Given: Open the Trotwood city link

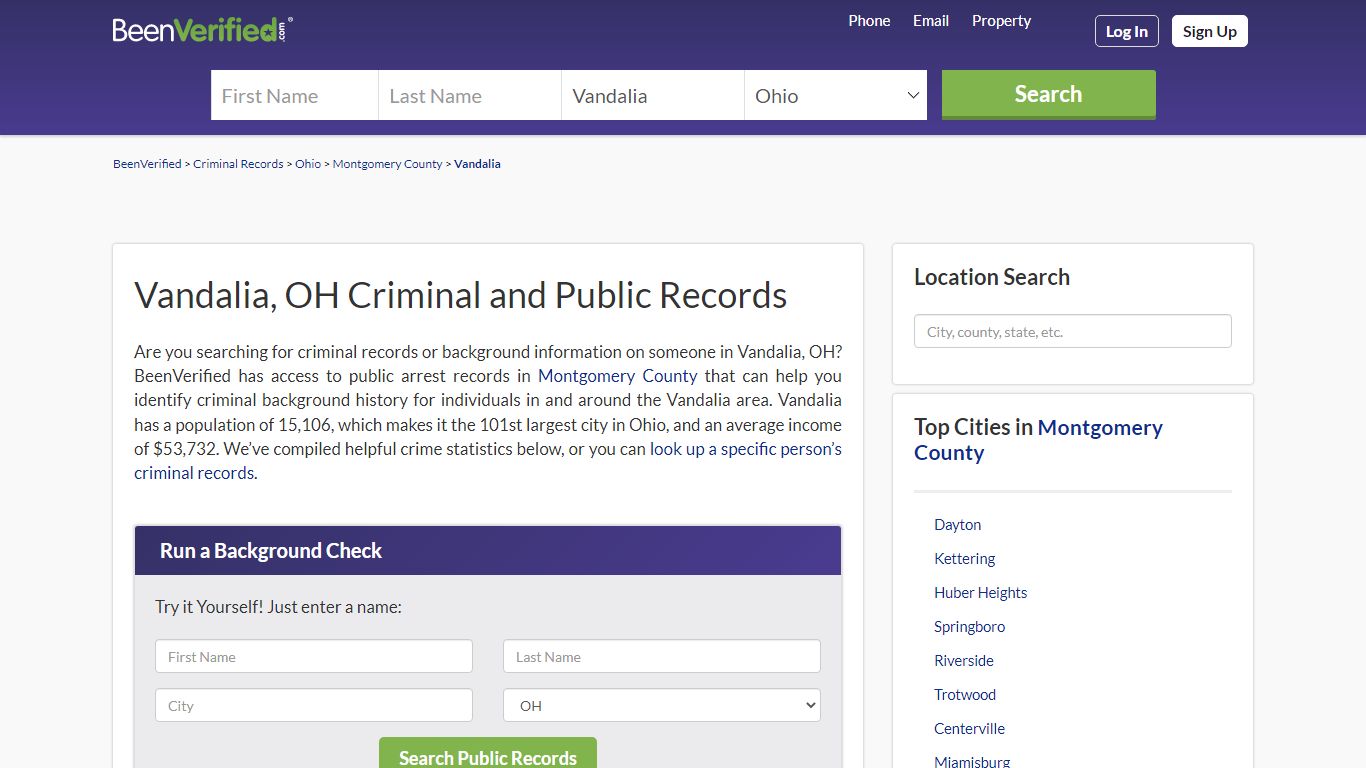Looking at the screenshot, I should click(965, 695).
